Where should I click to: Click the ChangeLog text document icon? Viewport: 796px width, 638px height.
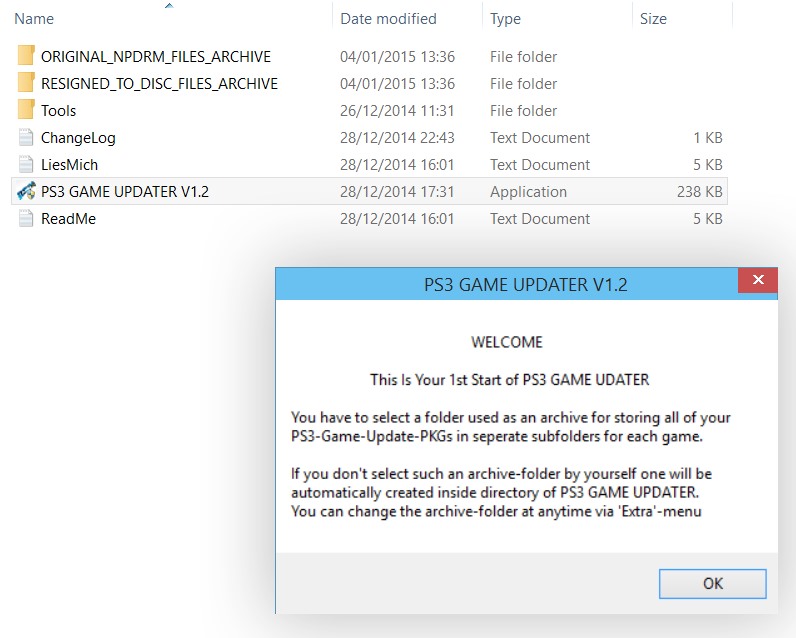(x=26, y=137)
